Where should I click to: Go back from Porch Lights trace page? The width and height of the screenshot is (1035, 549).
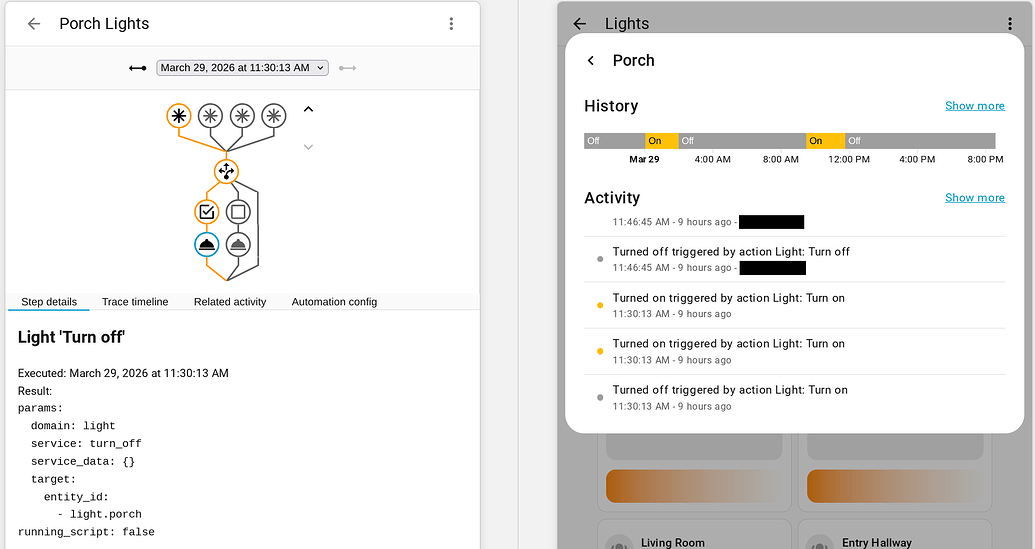[x=34, y=24]
